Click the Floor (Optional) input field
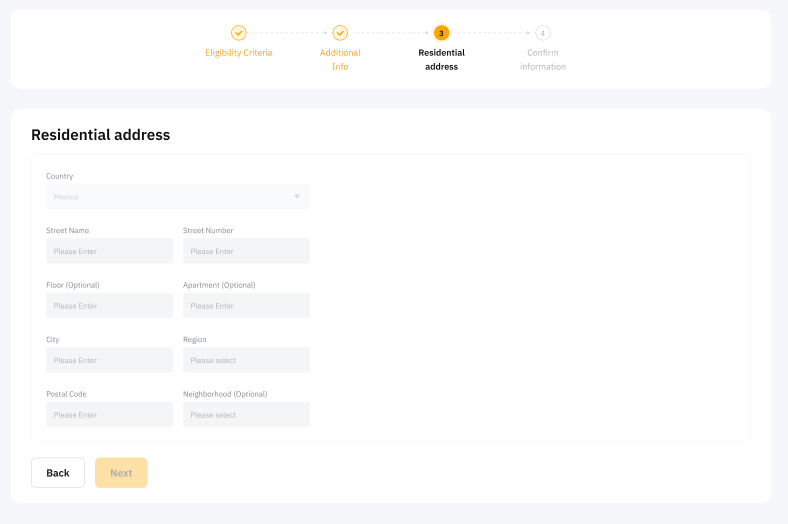Screen dimensions: 788x524 pos(109,306)
